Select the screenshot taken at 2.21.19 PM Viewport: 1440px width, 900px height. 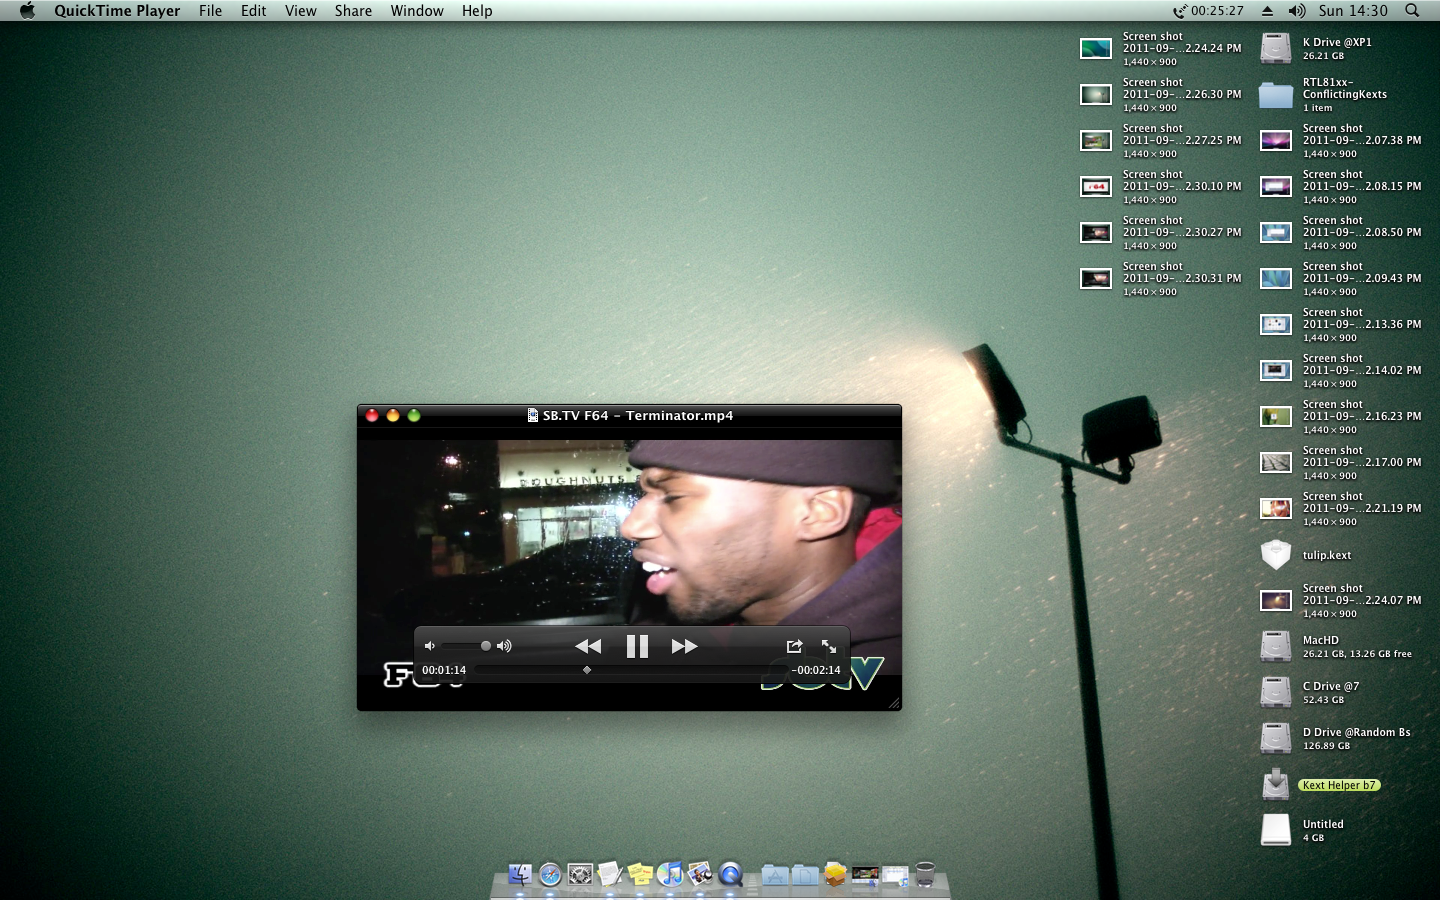point(1276,508)
